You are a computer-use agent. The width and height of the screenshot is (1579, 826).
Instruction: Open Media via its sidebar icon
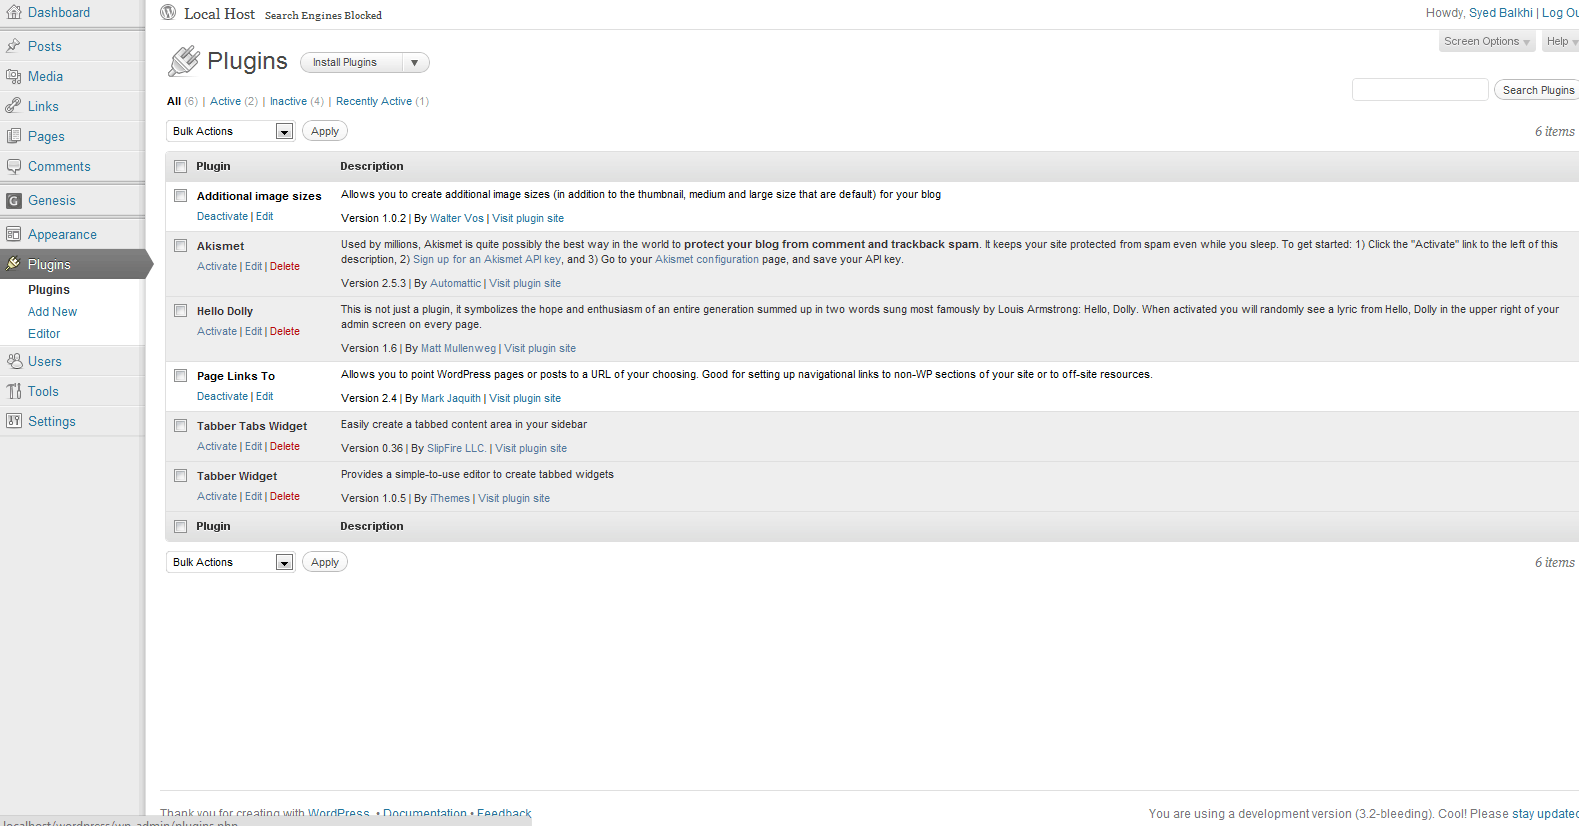point(13,76)
